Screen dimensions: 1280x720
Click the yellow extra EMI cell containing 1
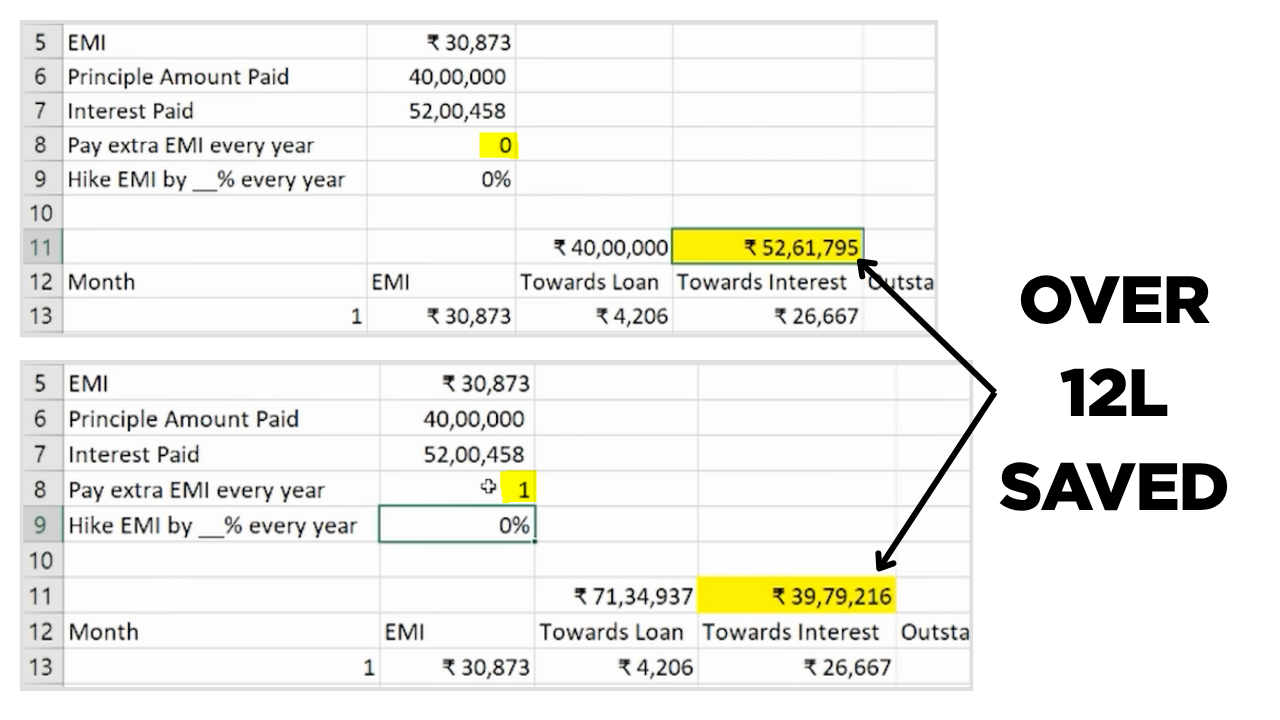pyautogui.click(x=519, y=489)
